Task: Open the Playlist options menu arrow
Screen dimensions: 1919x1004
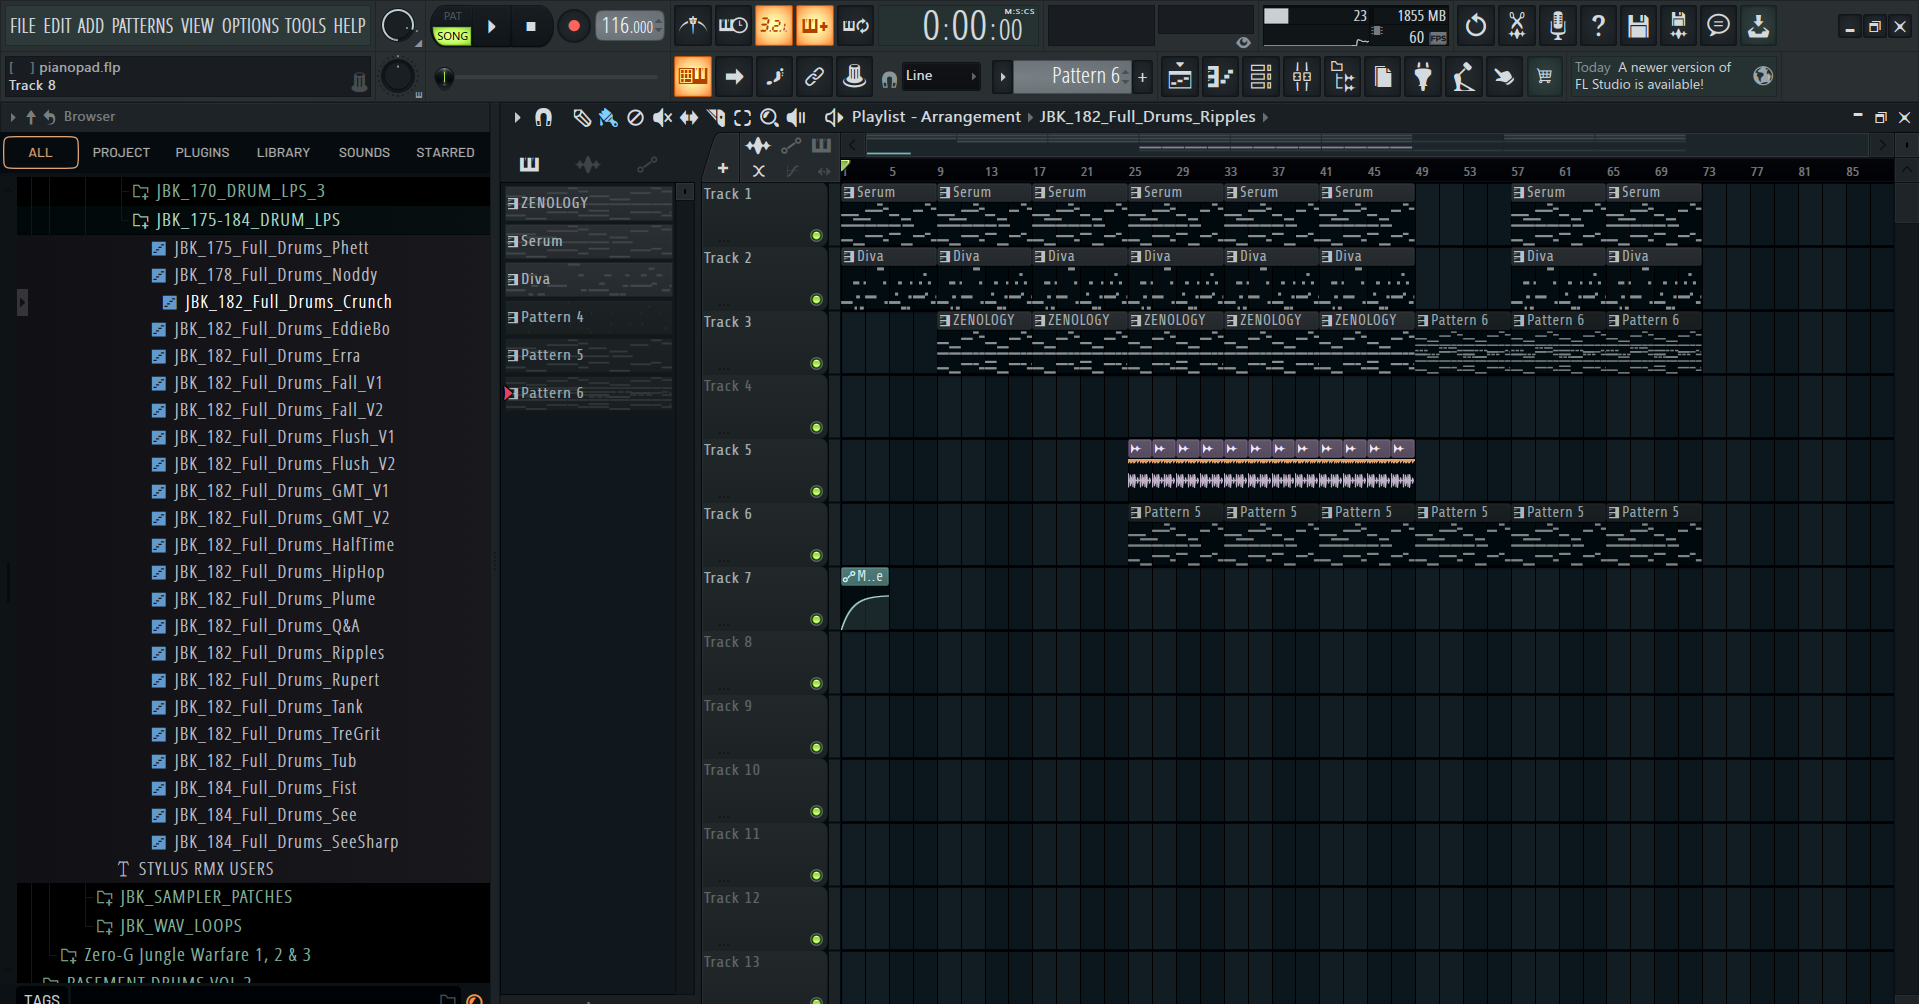Action: pyautogui.click(x=517, y=118)
